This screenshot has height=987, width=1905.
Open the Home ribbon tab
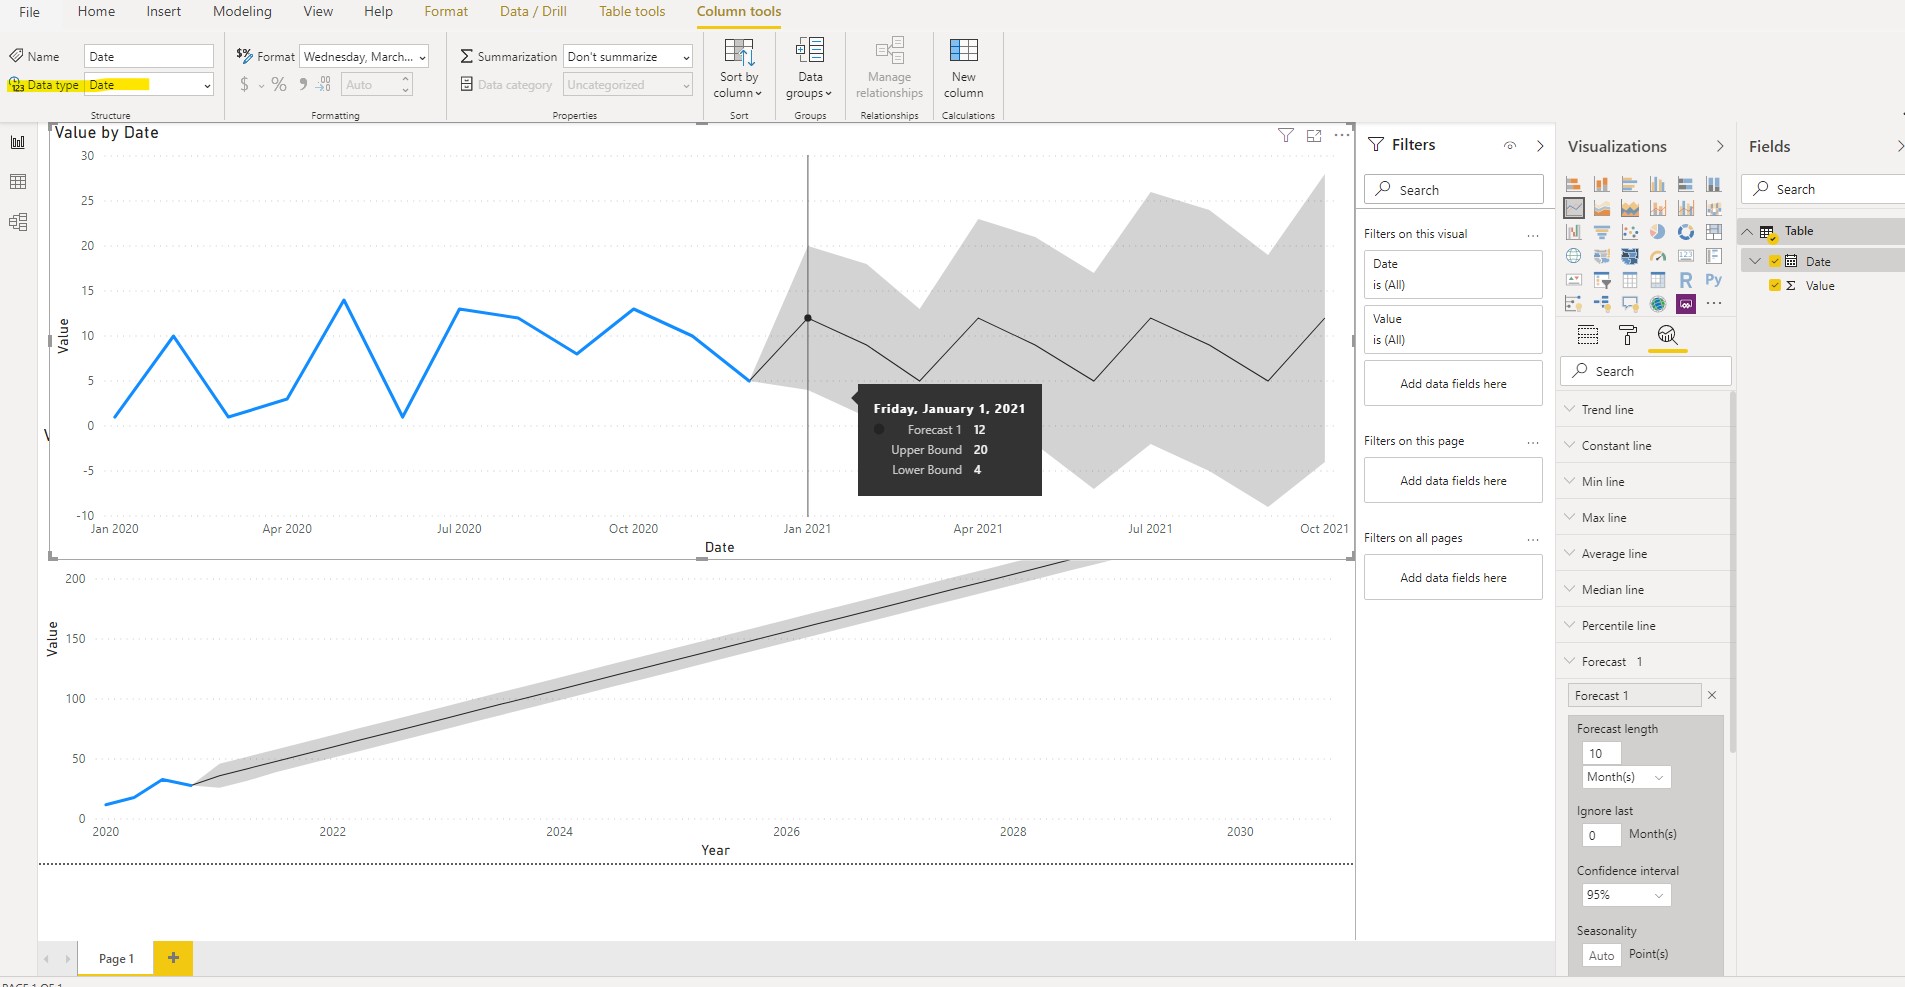[96, 12]
